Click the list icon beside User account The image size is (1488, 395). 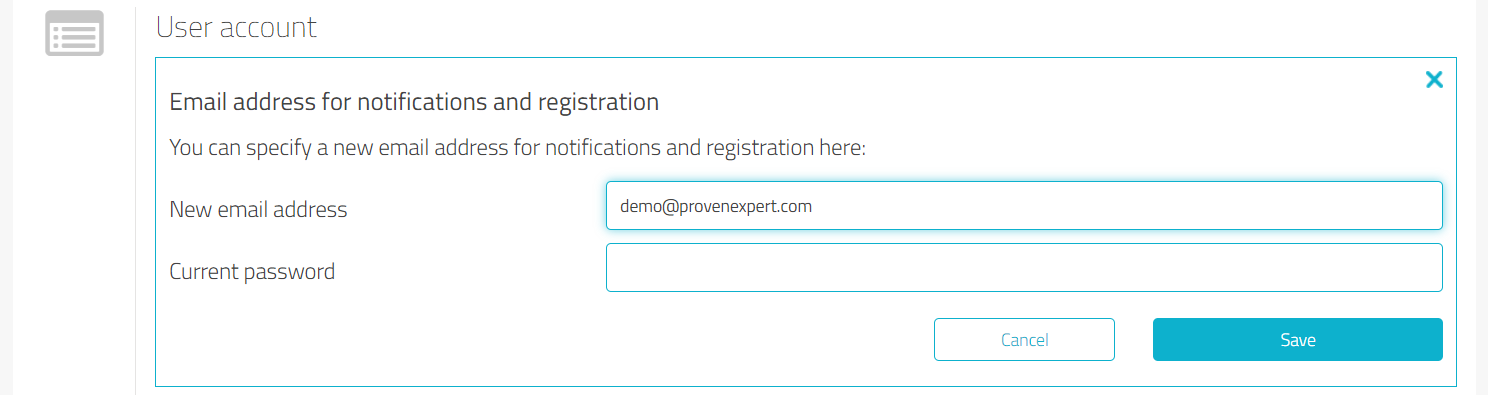(x=75, y=33)
